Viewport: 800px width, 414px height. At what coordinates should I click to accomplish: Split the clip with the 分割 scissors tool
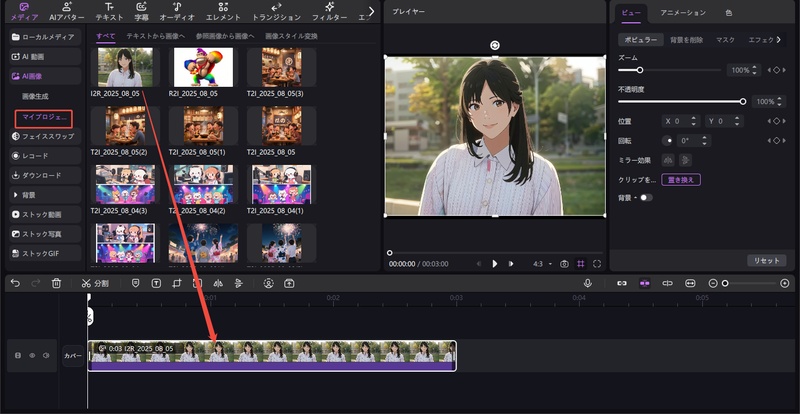pos(94,283)
